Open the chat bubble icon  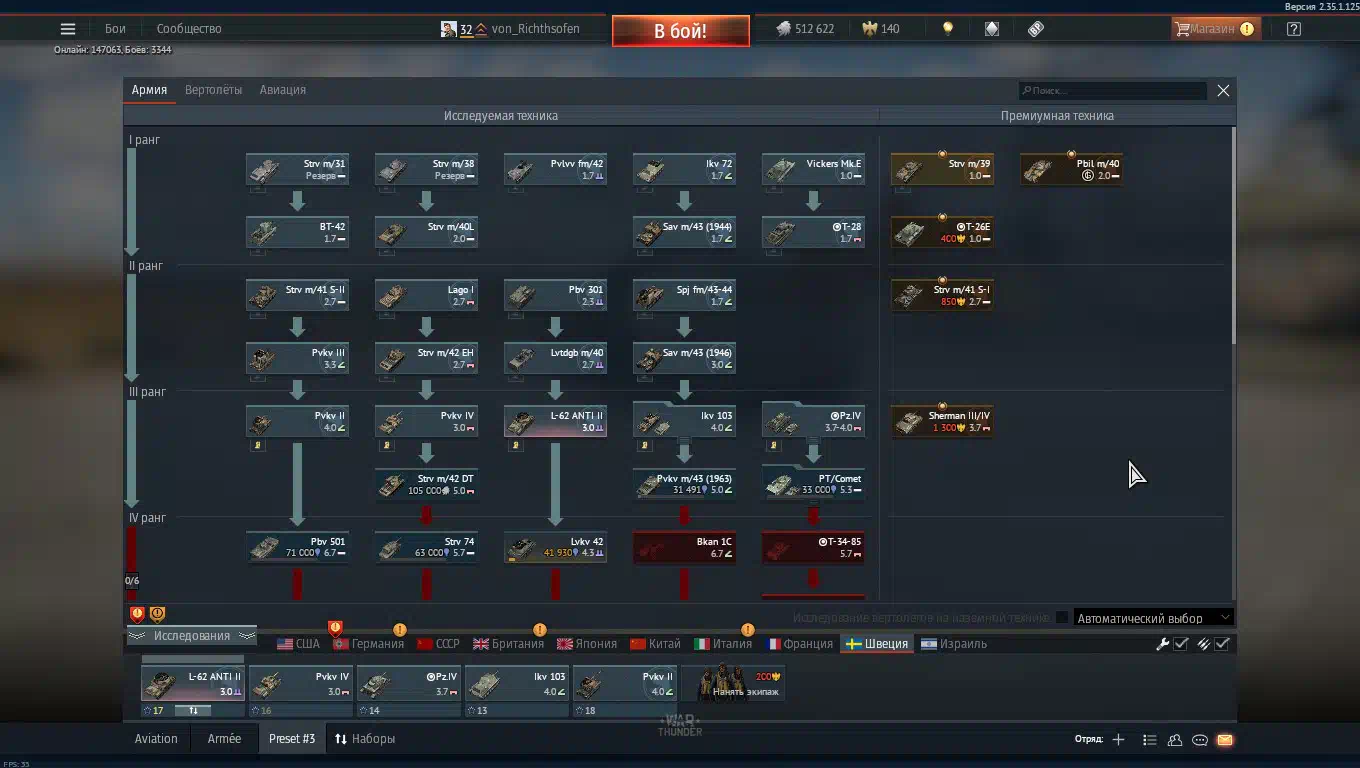1200,740
